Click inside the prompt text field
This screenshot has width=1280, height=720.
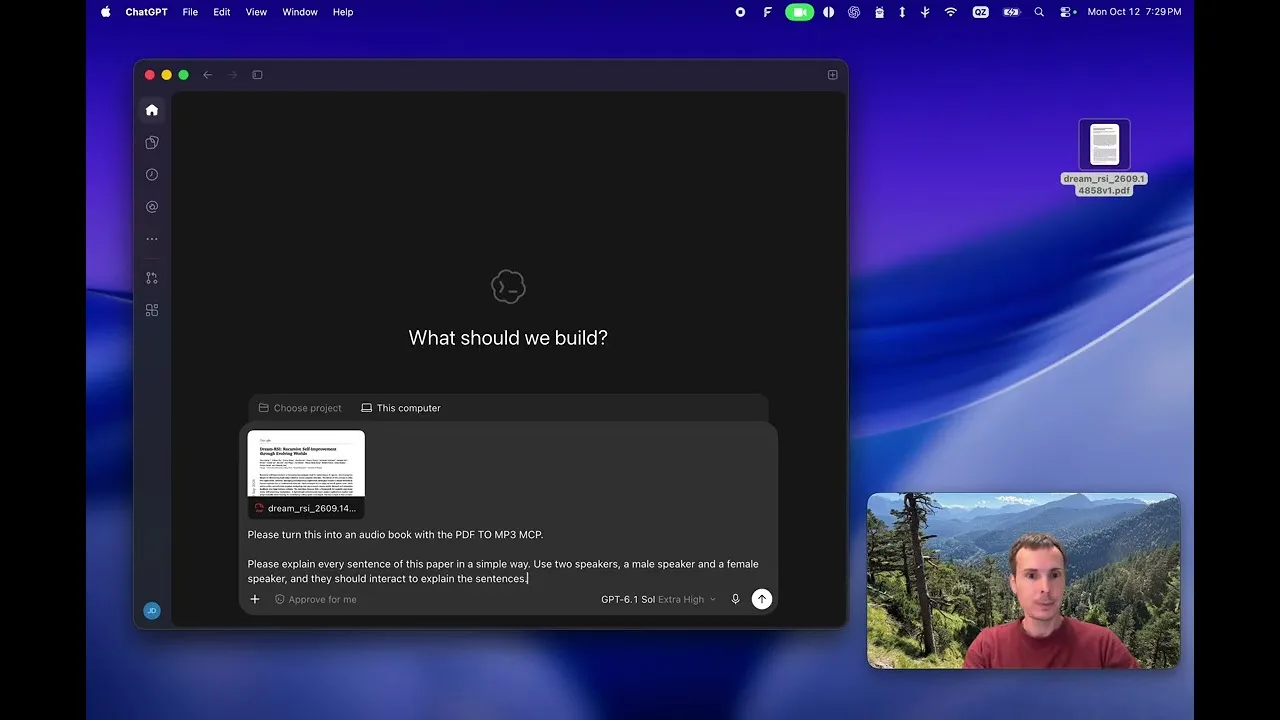coord(507,557)
